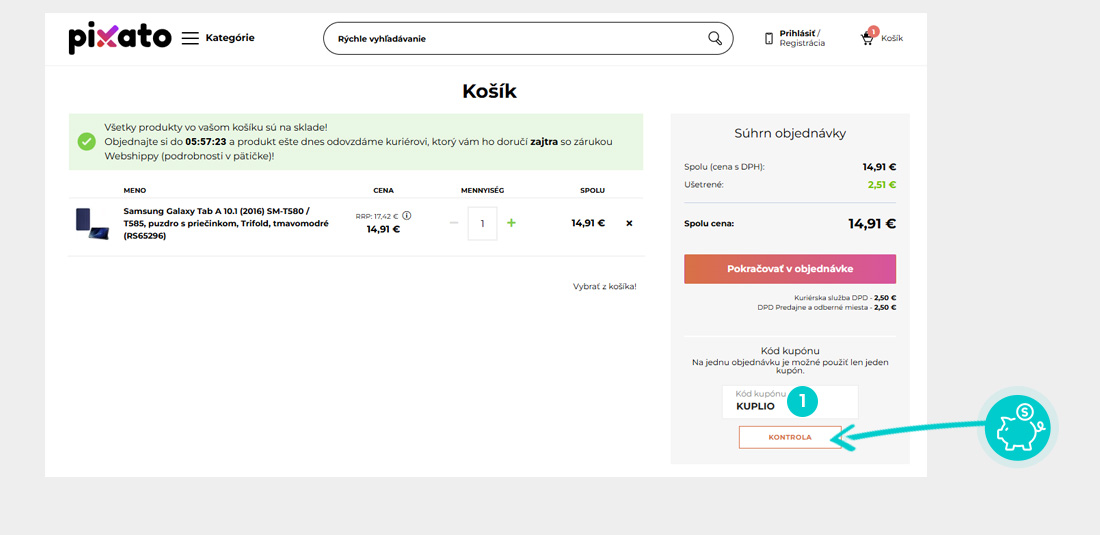Image resolution: width=1100 pixels, height=535 pixels.
Task: Click the Registrácia link
Action: point(802,43)
